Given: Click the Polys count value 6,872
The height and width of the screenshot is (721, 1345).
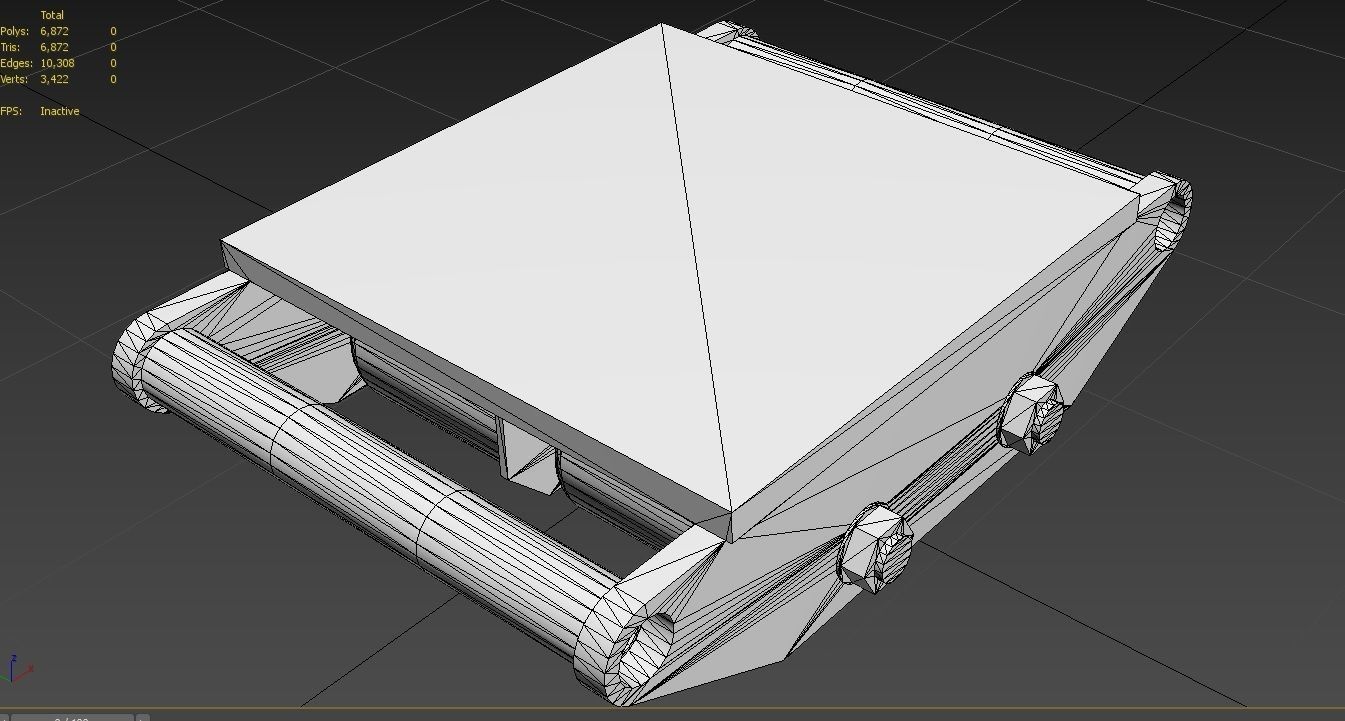Looking at the screenshot, I should [x=54, y=31].
